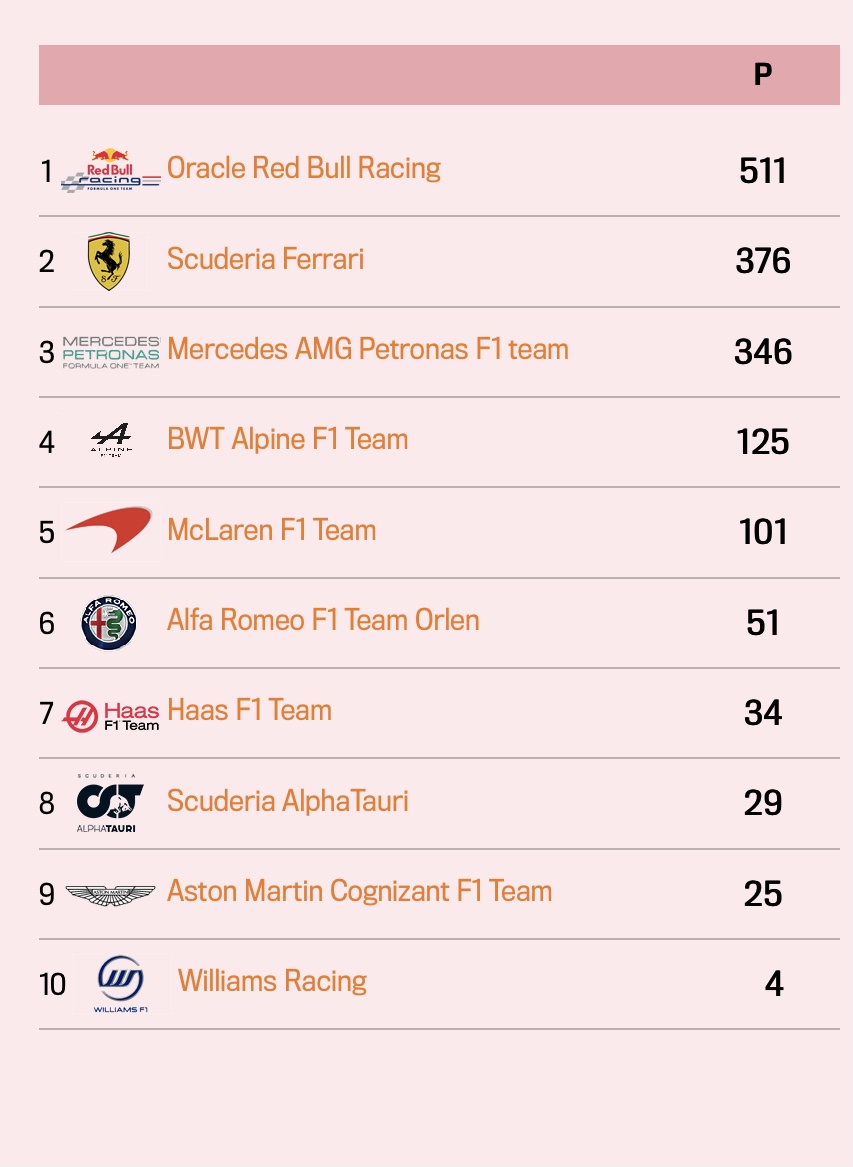Open the Oracle Red Bull Racing link
This screenshot has width=853, height=1167.
coord(304,168)
